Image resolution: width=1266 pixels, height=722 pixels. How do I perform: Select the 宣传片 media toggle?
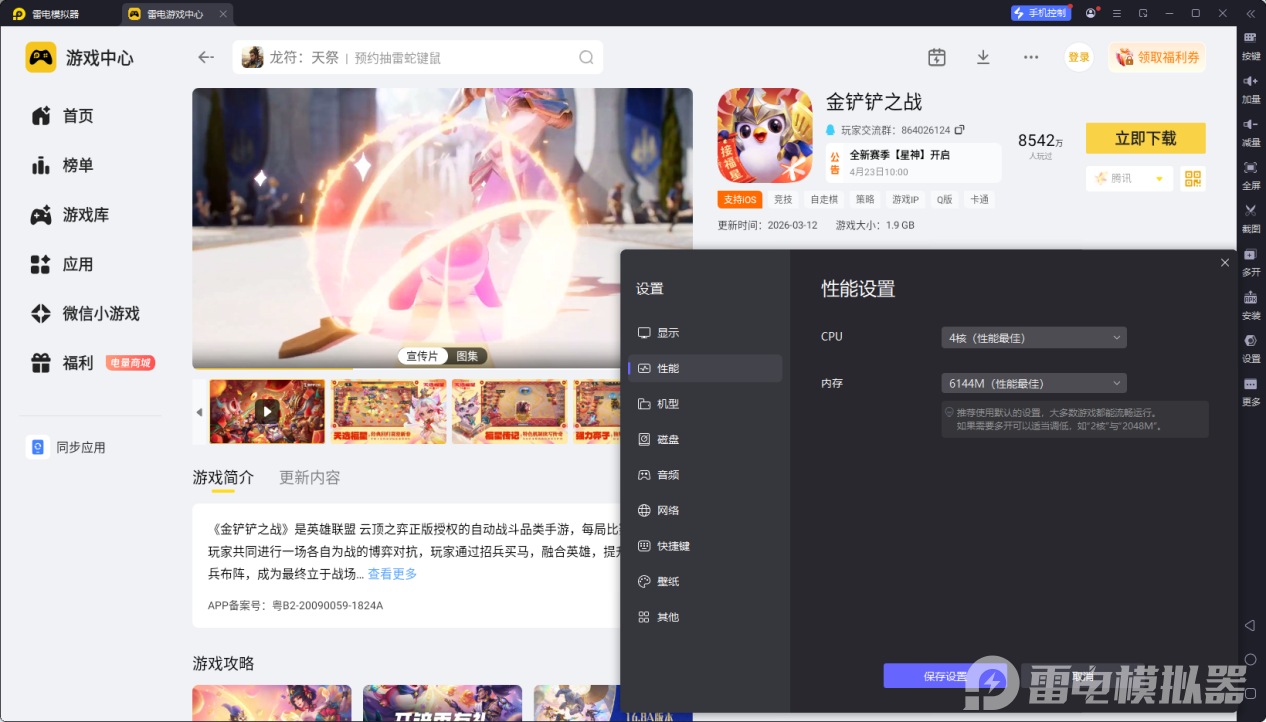click(x=422, y=356)
